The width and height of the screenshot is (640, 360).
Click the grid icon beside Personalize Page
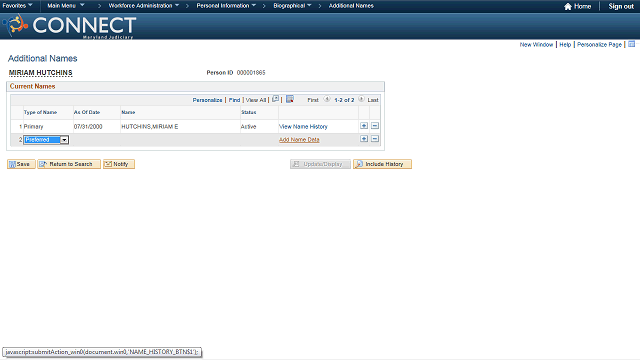pos(631,44)
